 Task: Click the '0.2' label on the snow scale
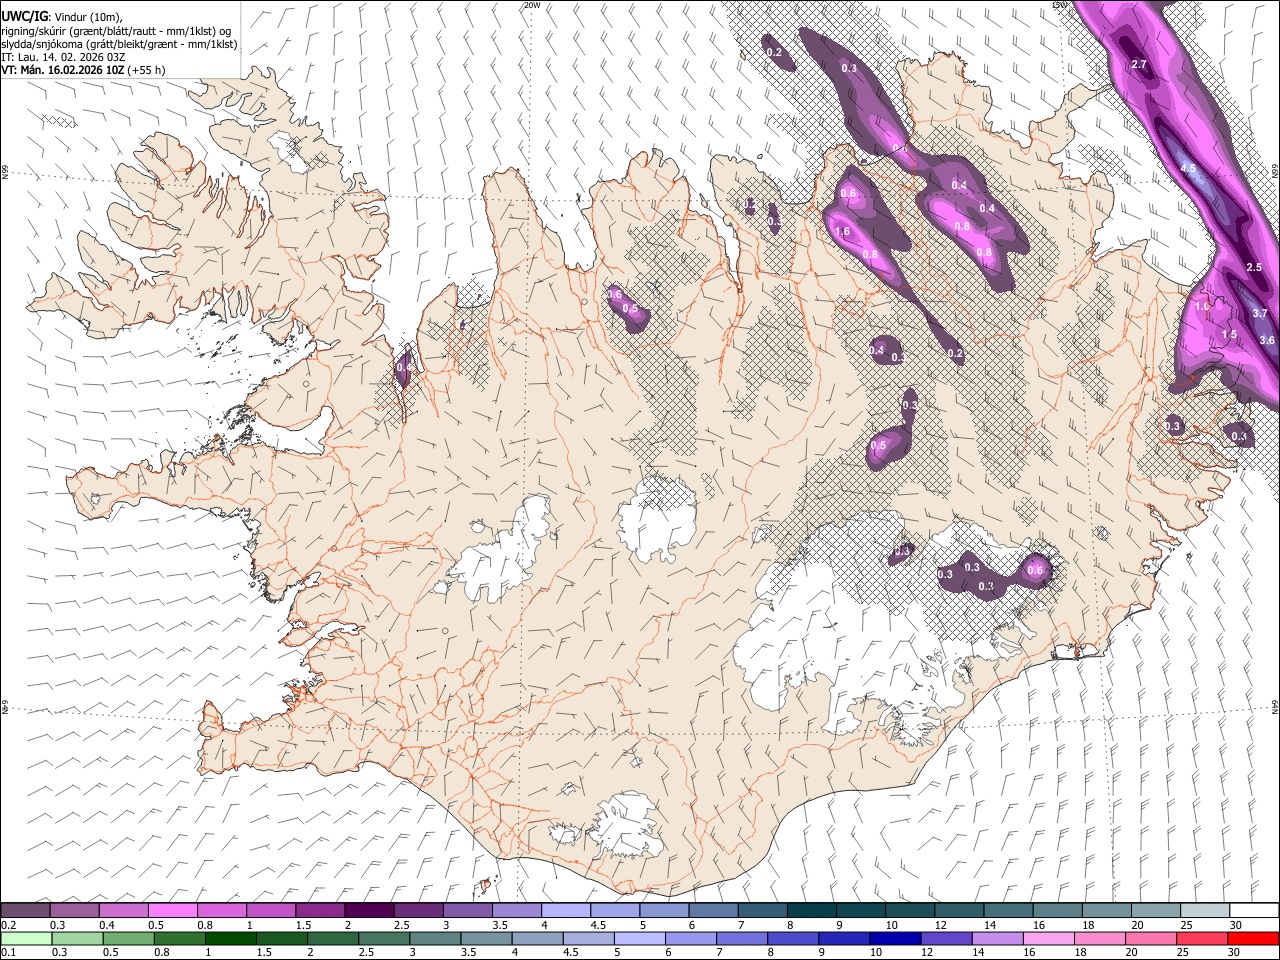[9, 925]
